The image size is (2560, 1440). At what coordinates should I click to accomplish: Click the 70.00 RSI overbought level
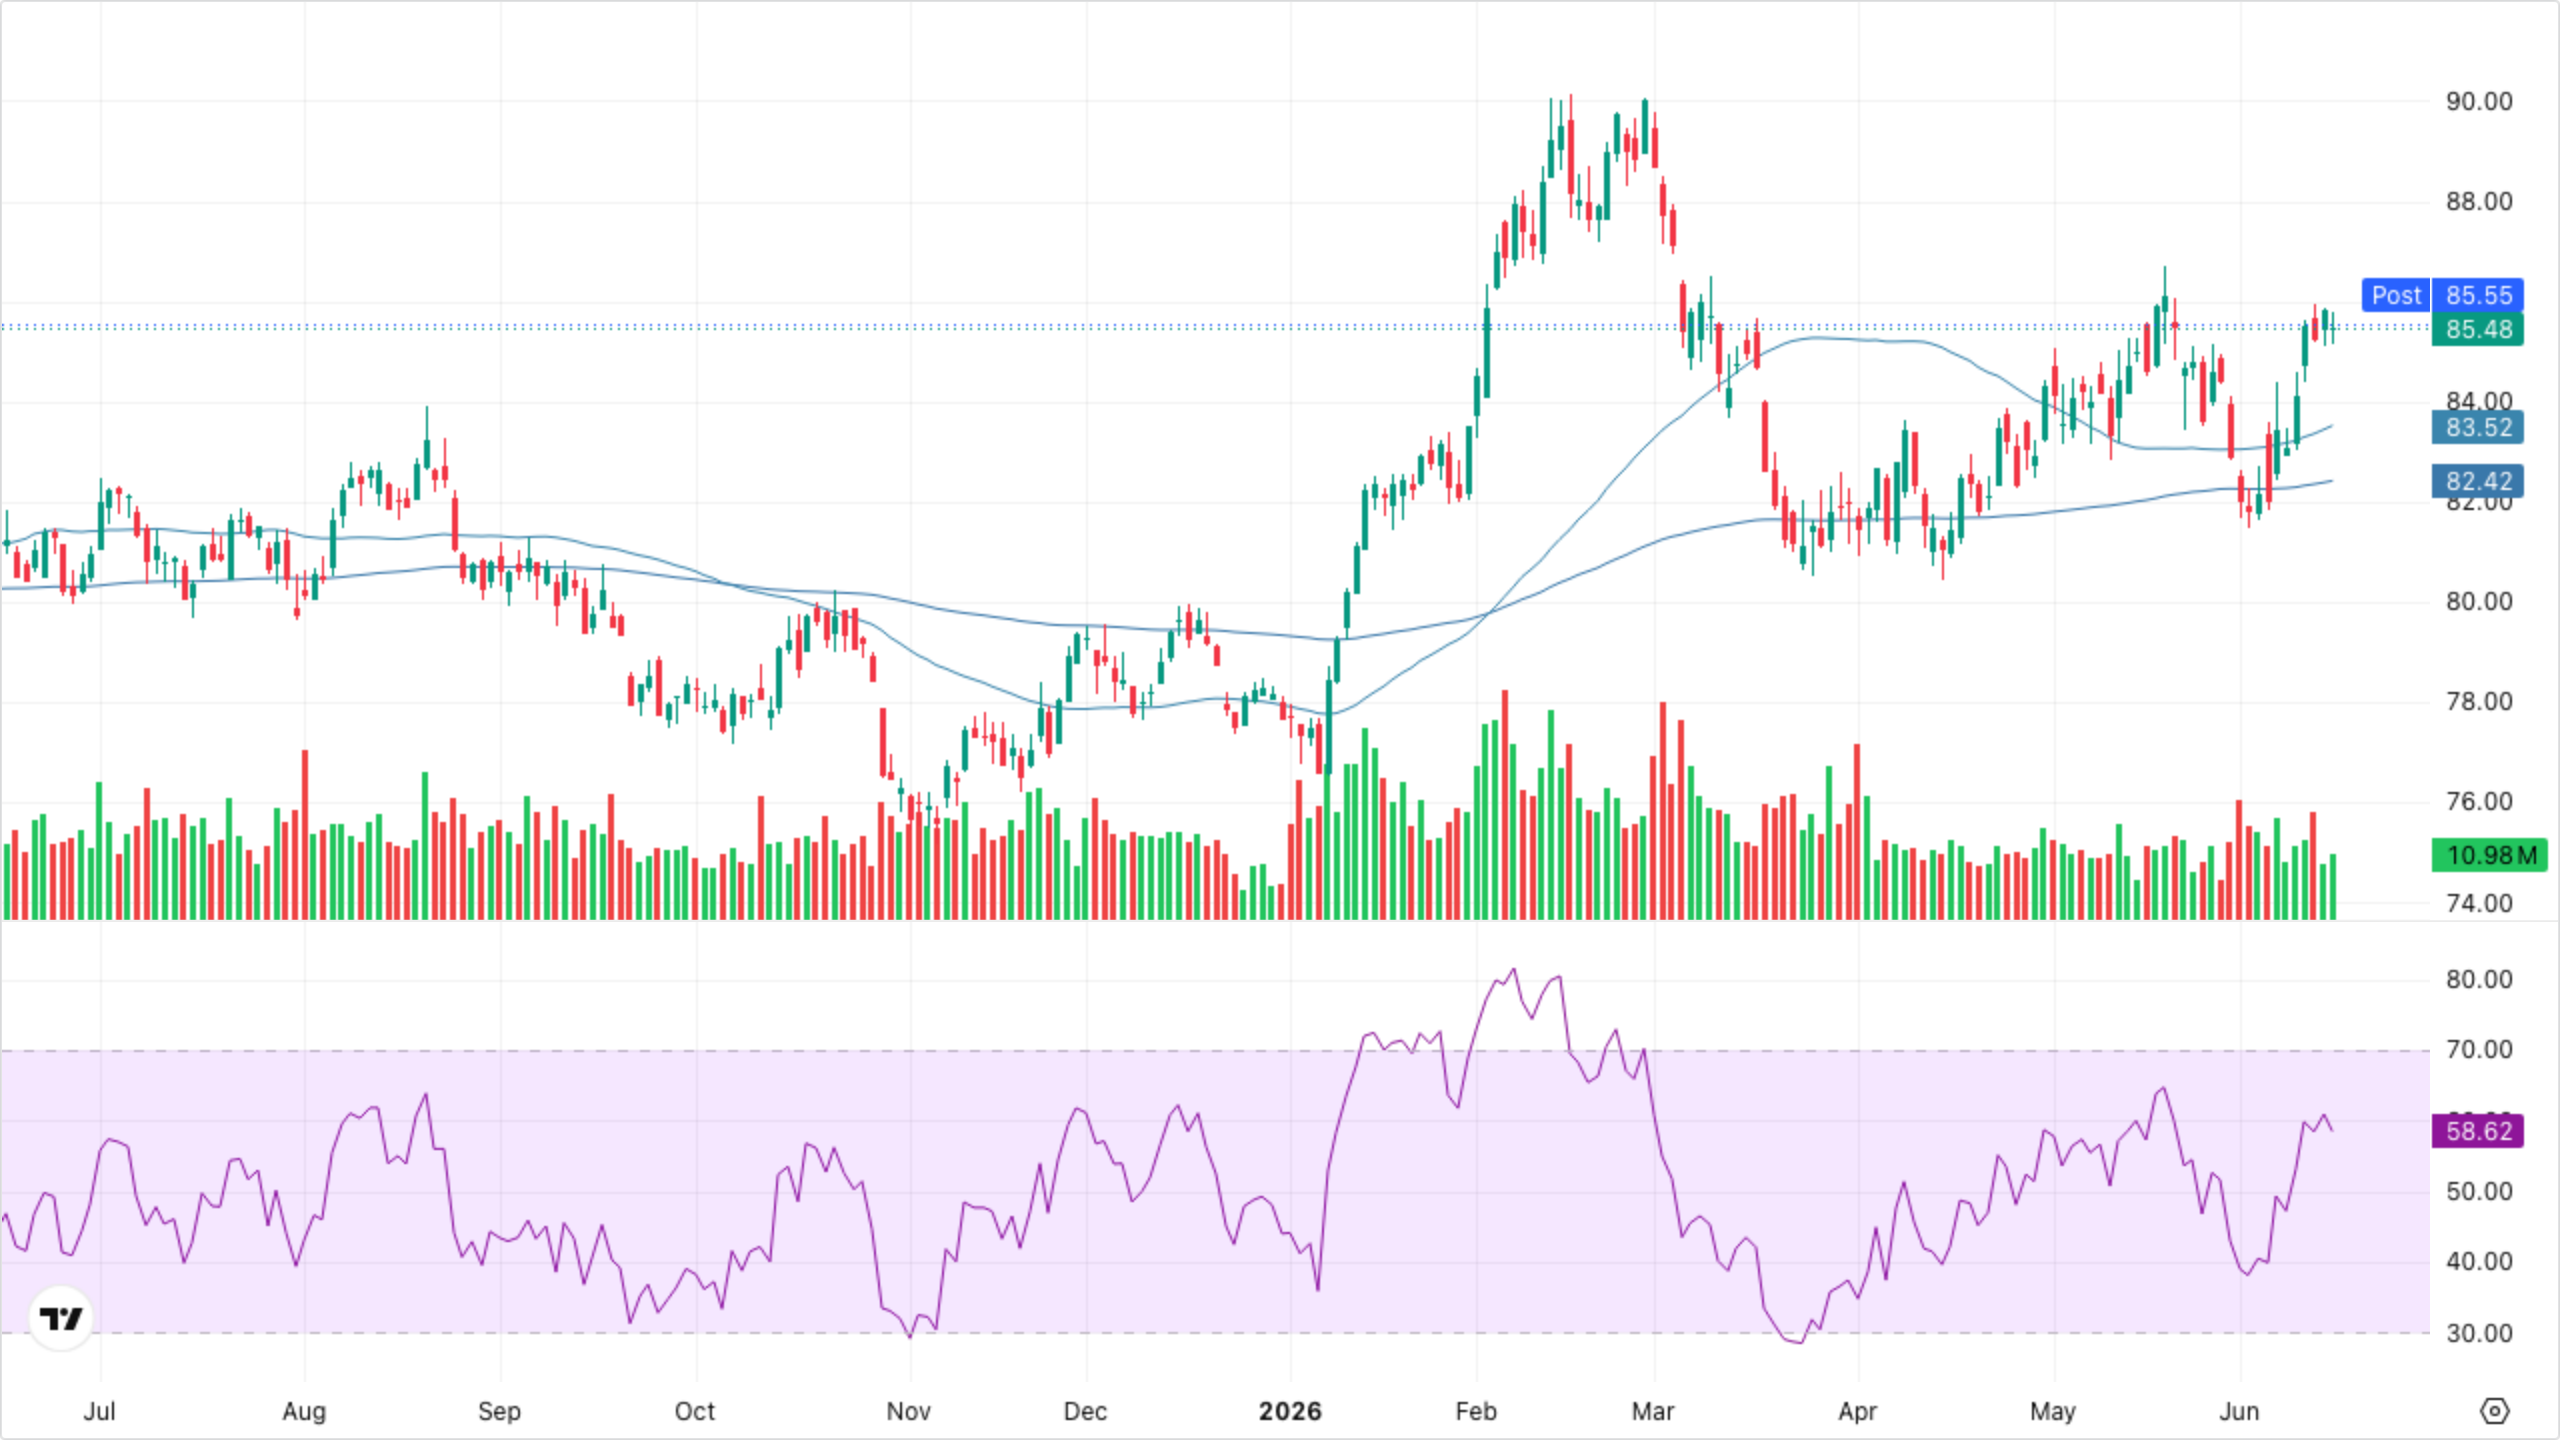point(2479,1049)
